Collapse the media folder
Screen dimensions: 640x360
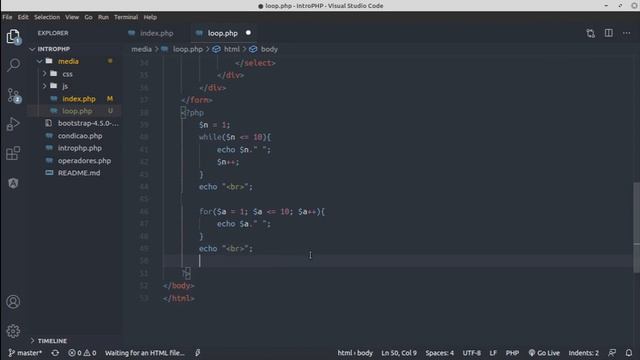click(40, 61)
